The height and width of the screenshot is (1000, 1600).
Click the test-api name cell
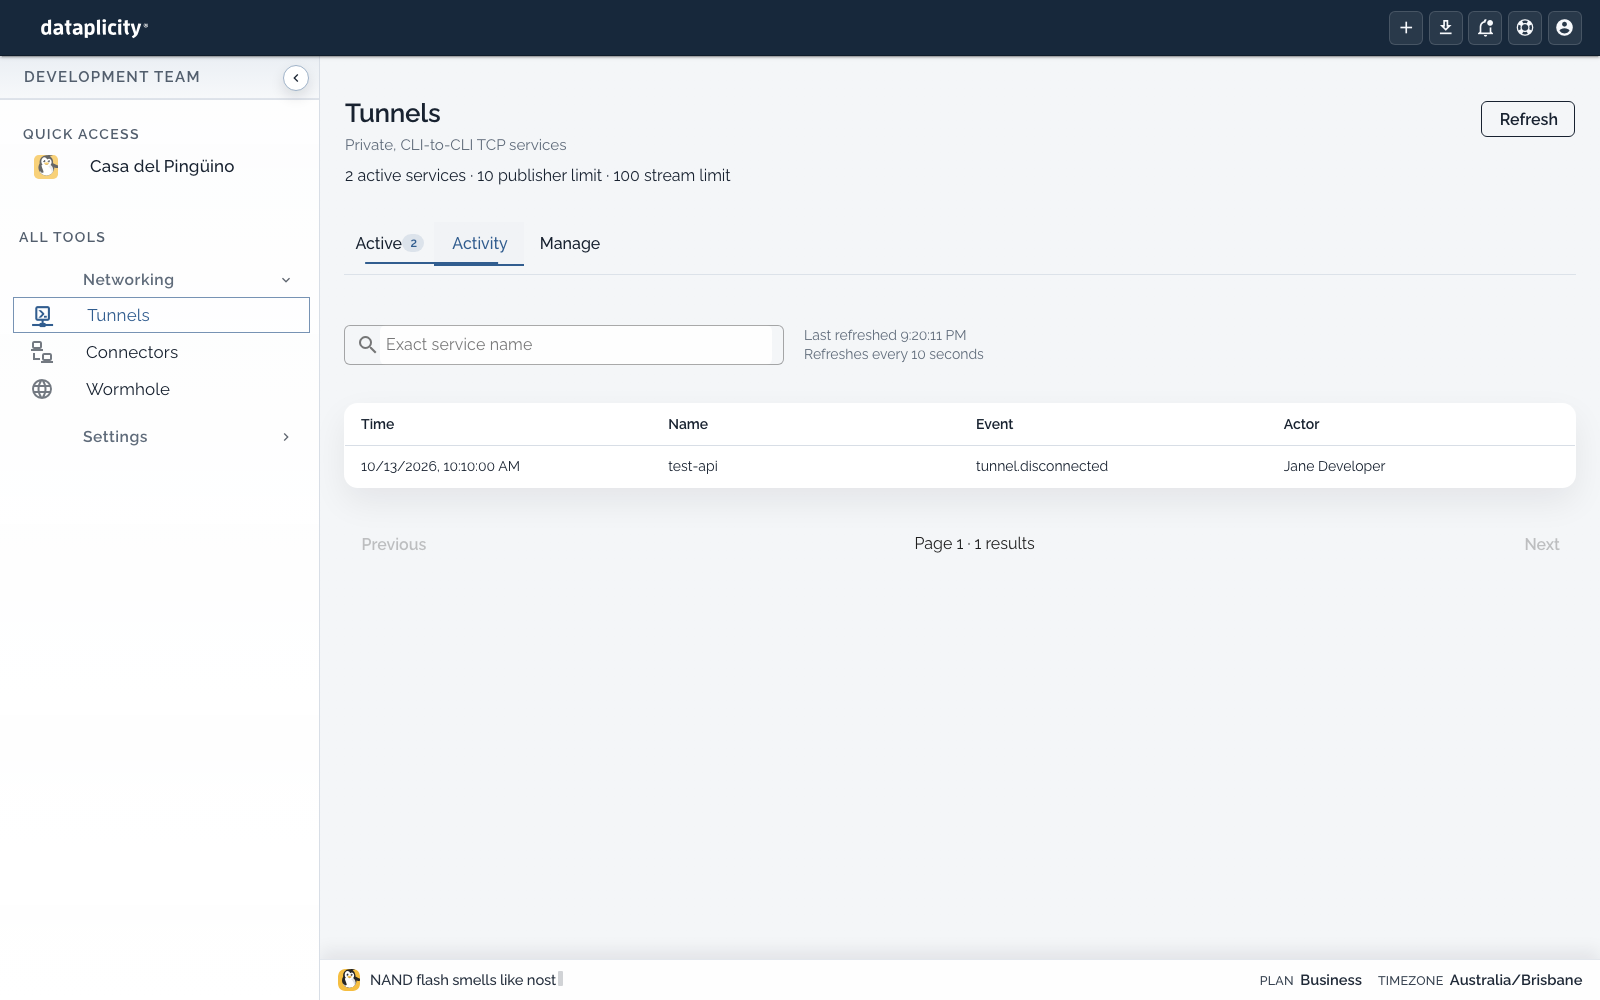click(693, 467)
